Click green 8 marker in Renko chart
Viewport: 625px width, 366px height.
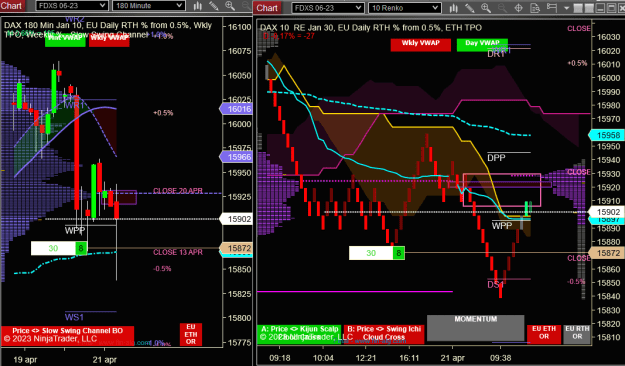[x=399, y=253]
